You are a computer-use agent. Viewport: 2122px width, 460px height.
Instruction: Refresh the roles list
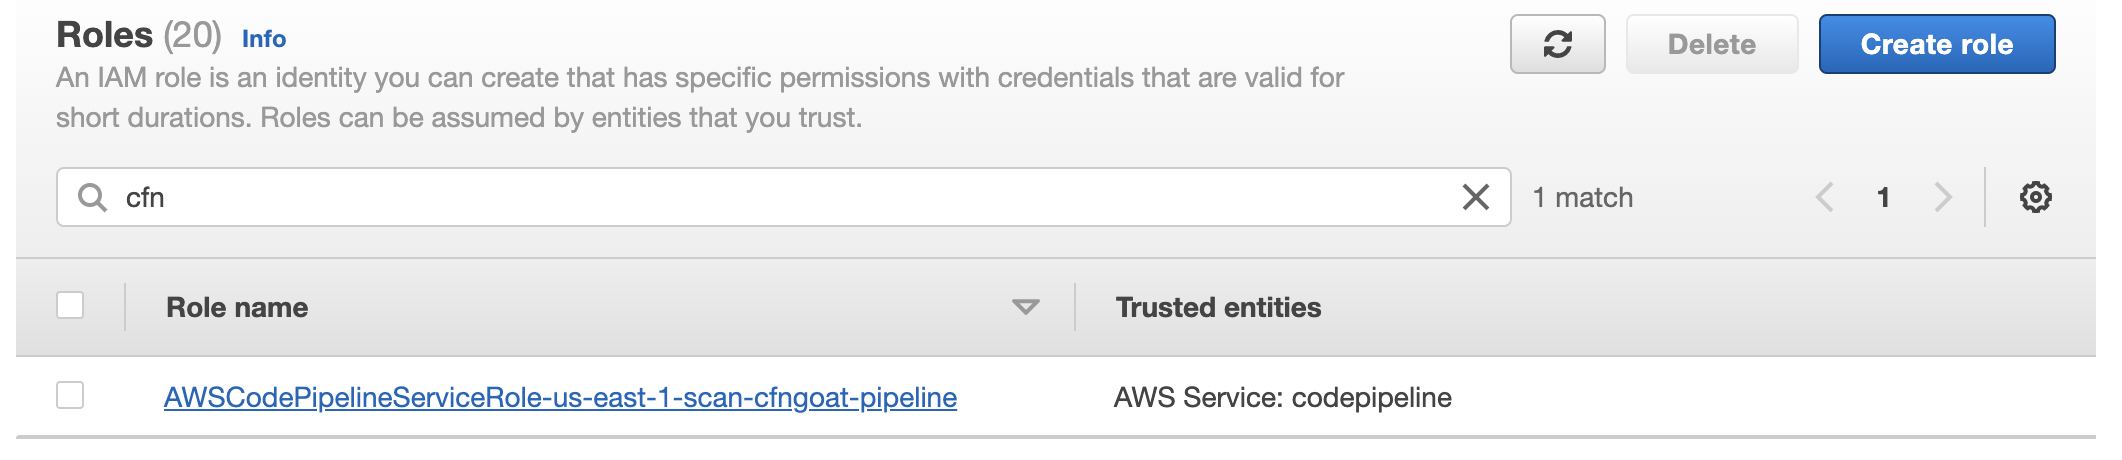pyautogui.click(x=1557, y=44)
